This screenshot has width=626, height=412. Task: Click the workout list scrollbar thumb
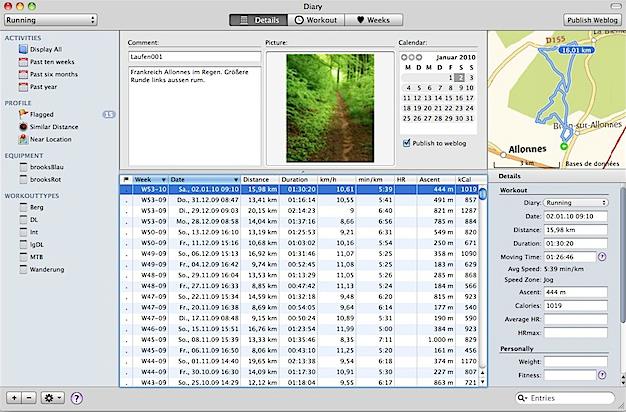click(483, 194)
